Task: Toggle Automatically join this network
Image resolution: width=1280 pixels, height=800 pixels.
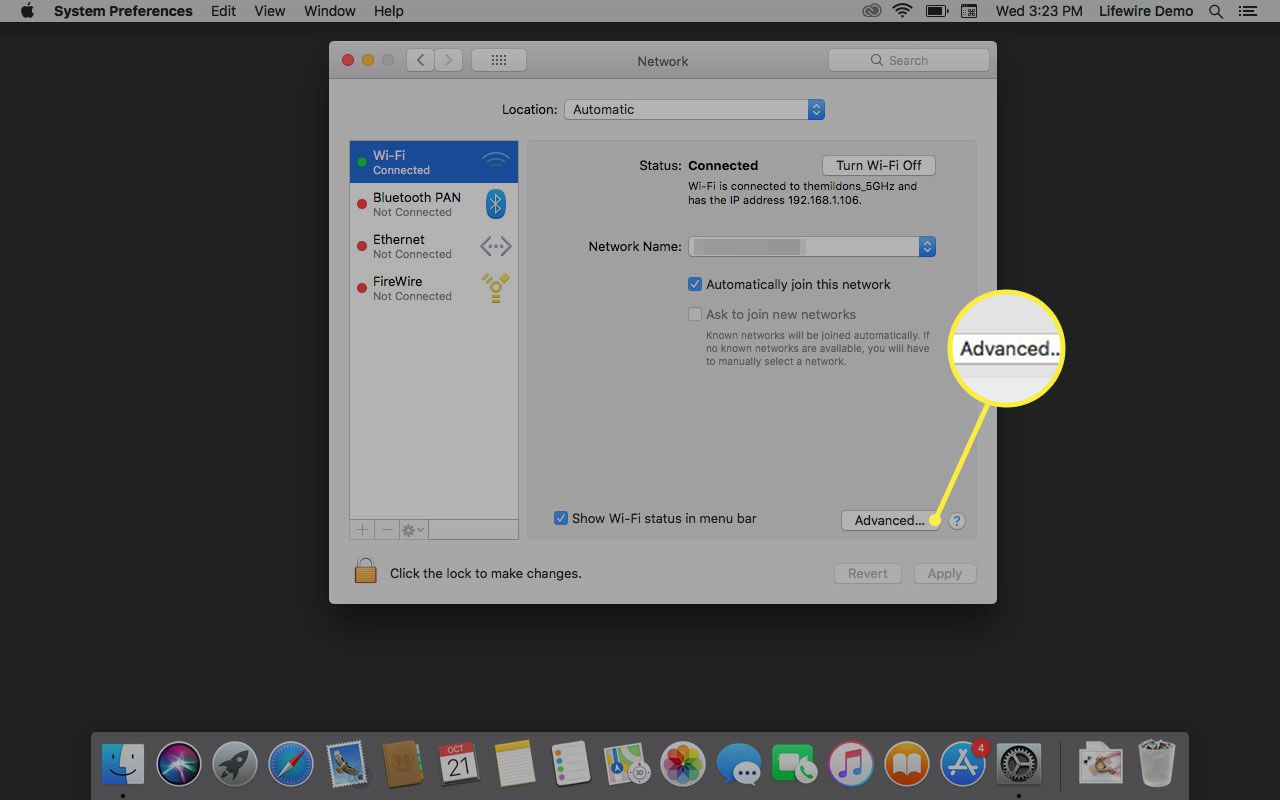Action: click(695, 285)
